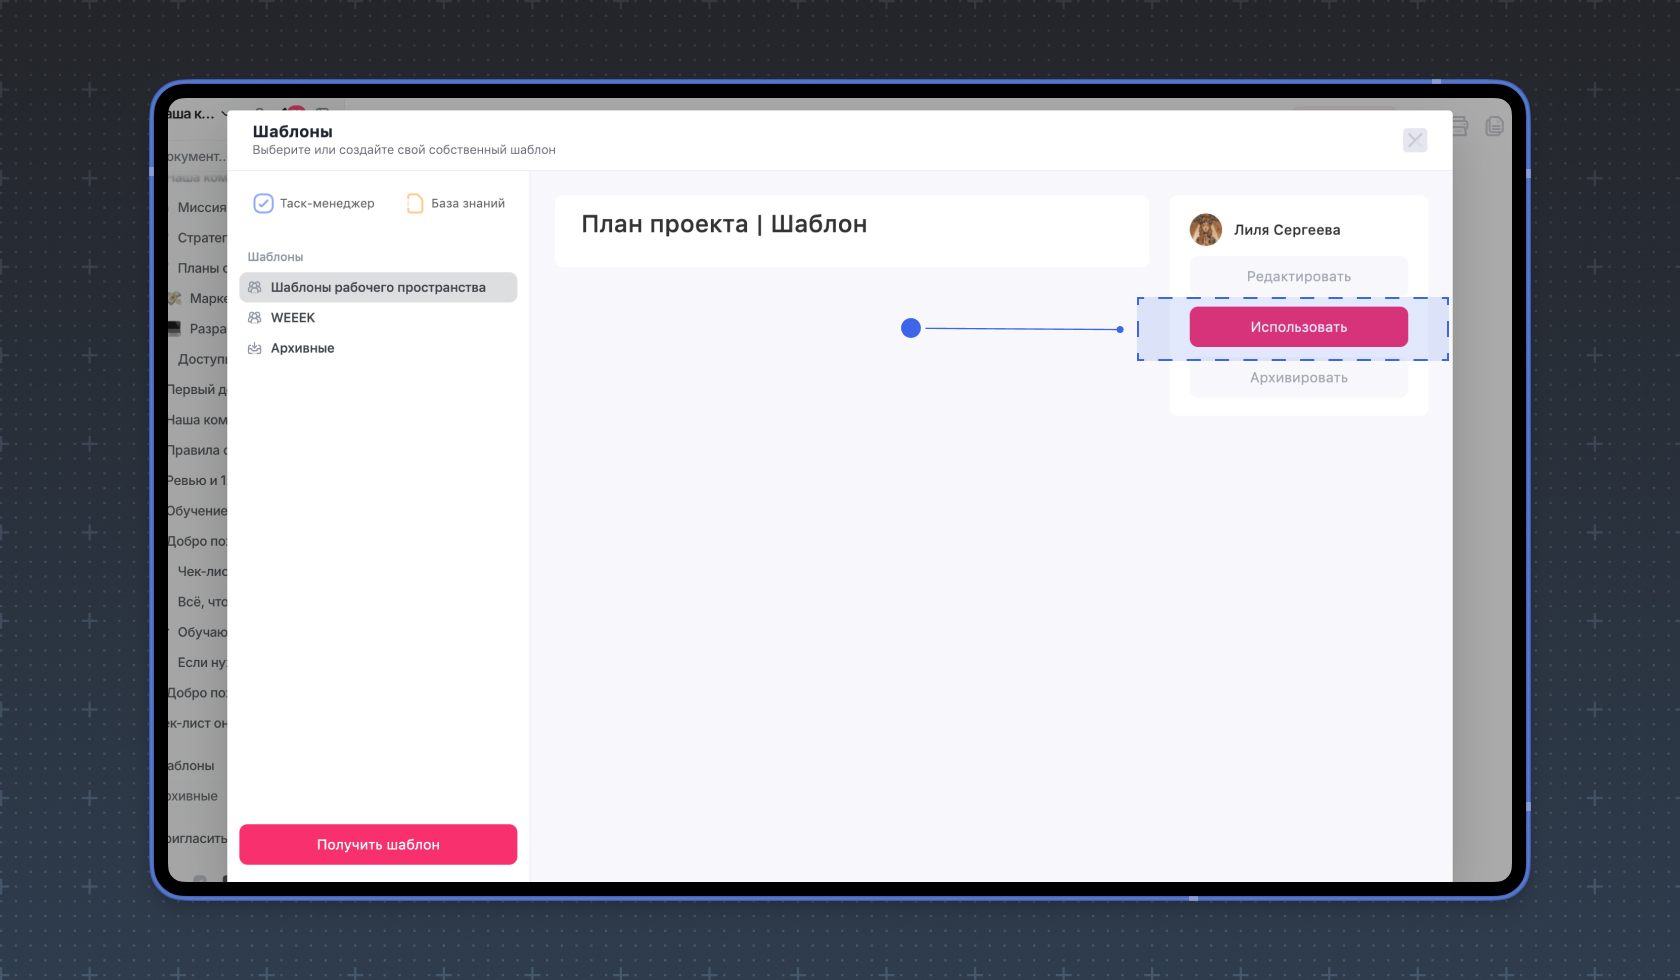Open the Архивные templates list

click(302, 349)
